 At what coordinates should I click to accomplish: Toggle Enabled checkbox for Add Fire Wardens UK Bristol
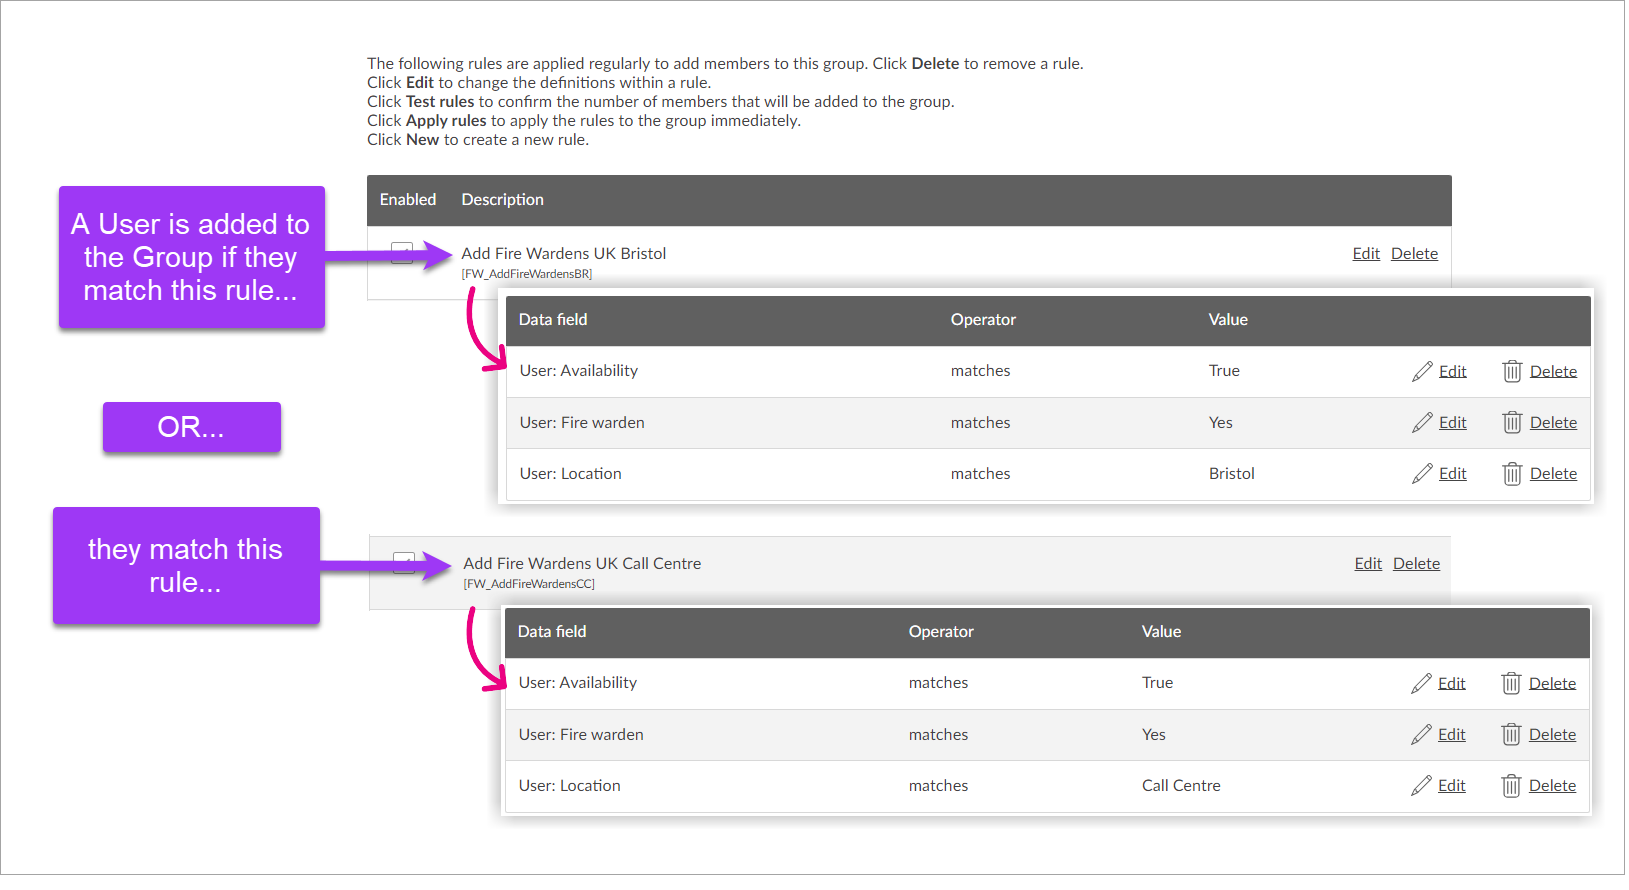click(x=401, y=254)
